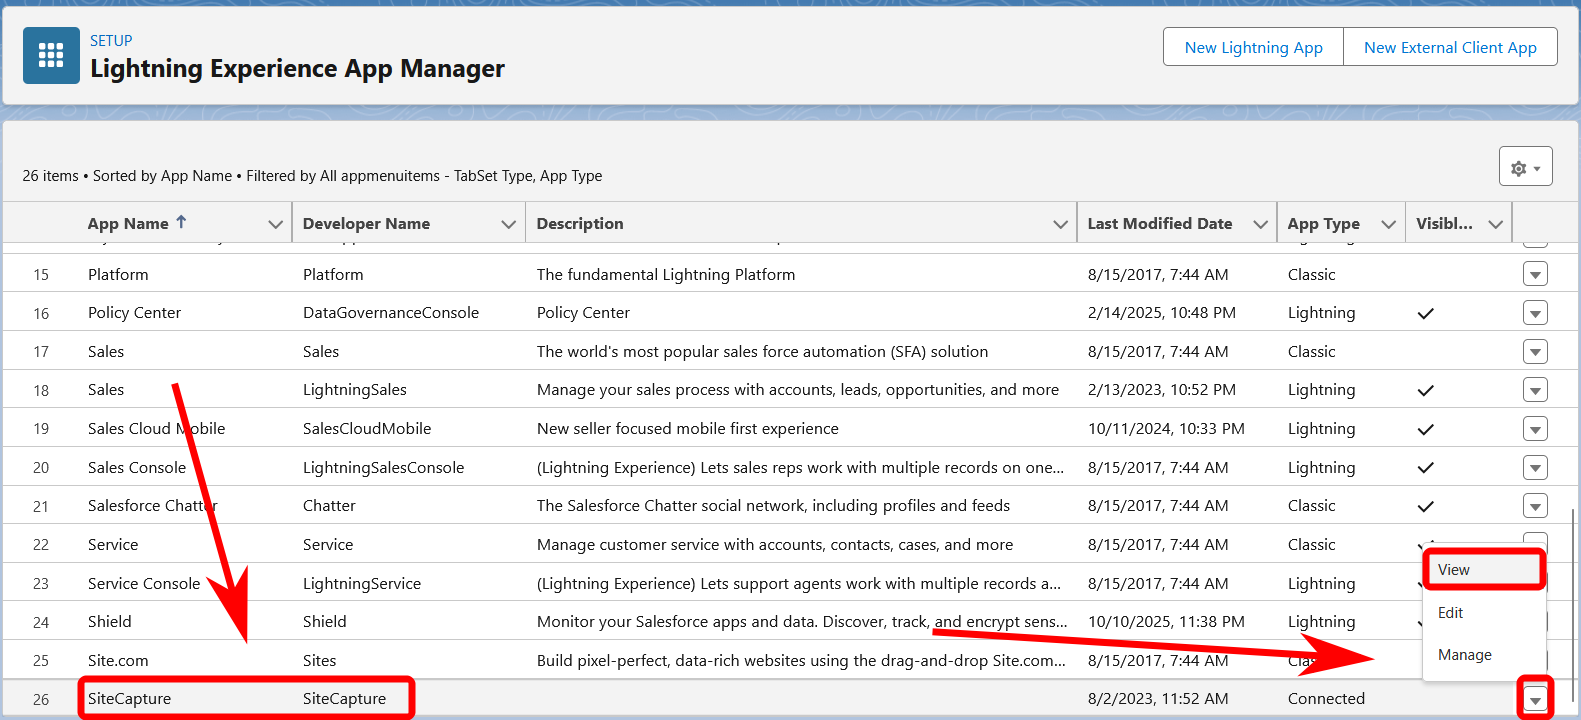This screenshot has height=720, width=1581.
Task: Click the LightningService developer name
Action: point(362,584)
